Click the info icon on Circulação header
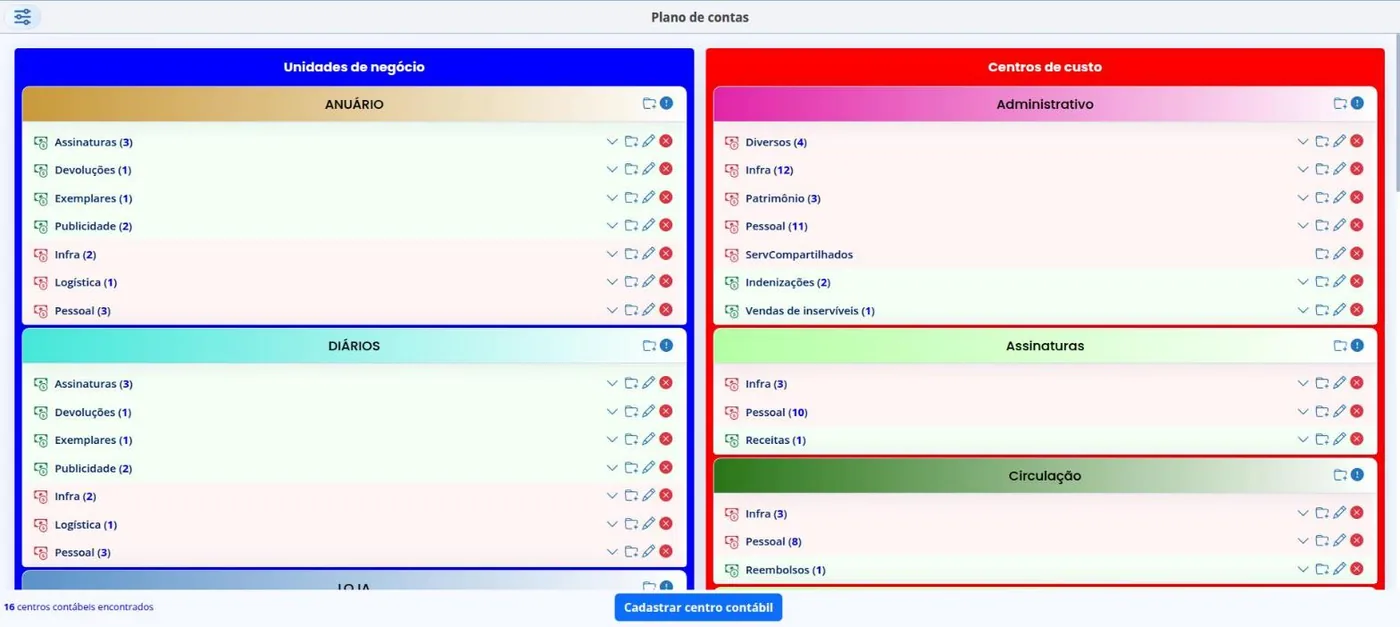Screen dimensions: 1400x627 pyautogui.click(x=1357, y=475)
